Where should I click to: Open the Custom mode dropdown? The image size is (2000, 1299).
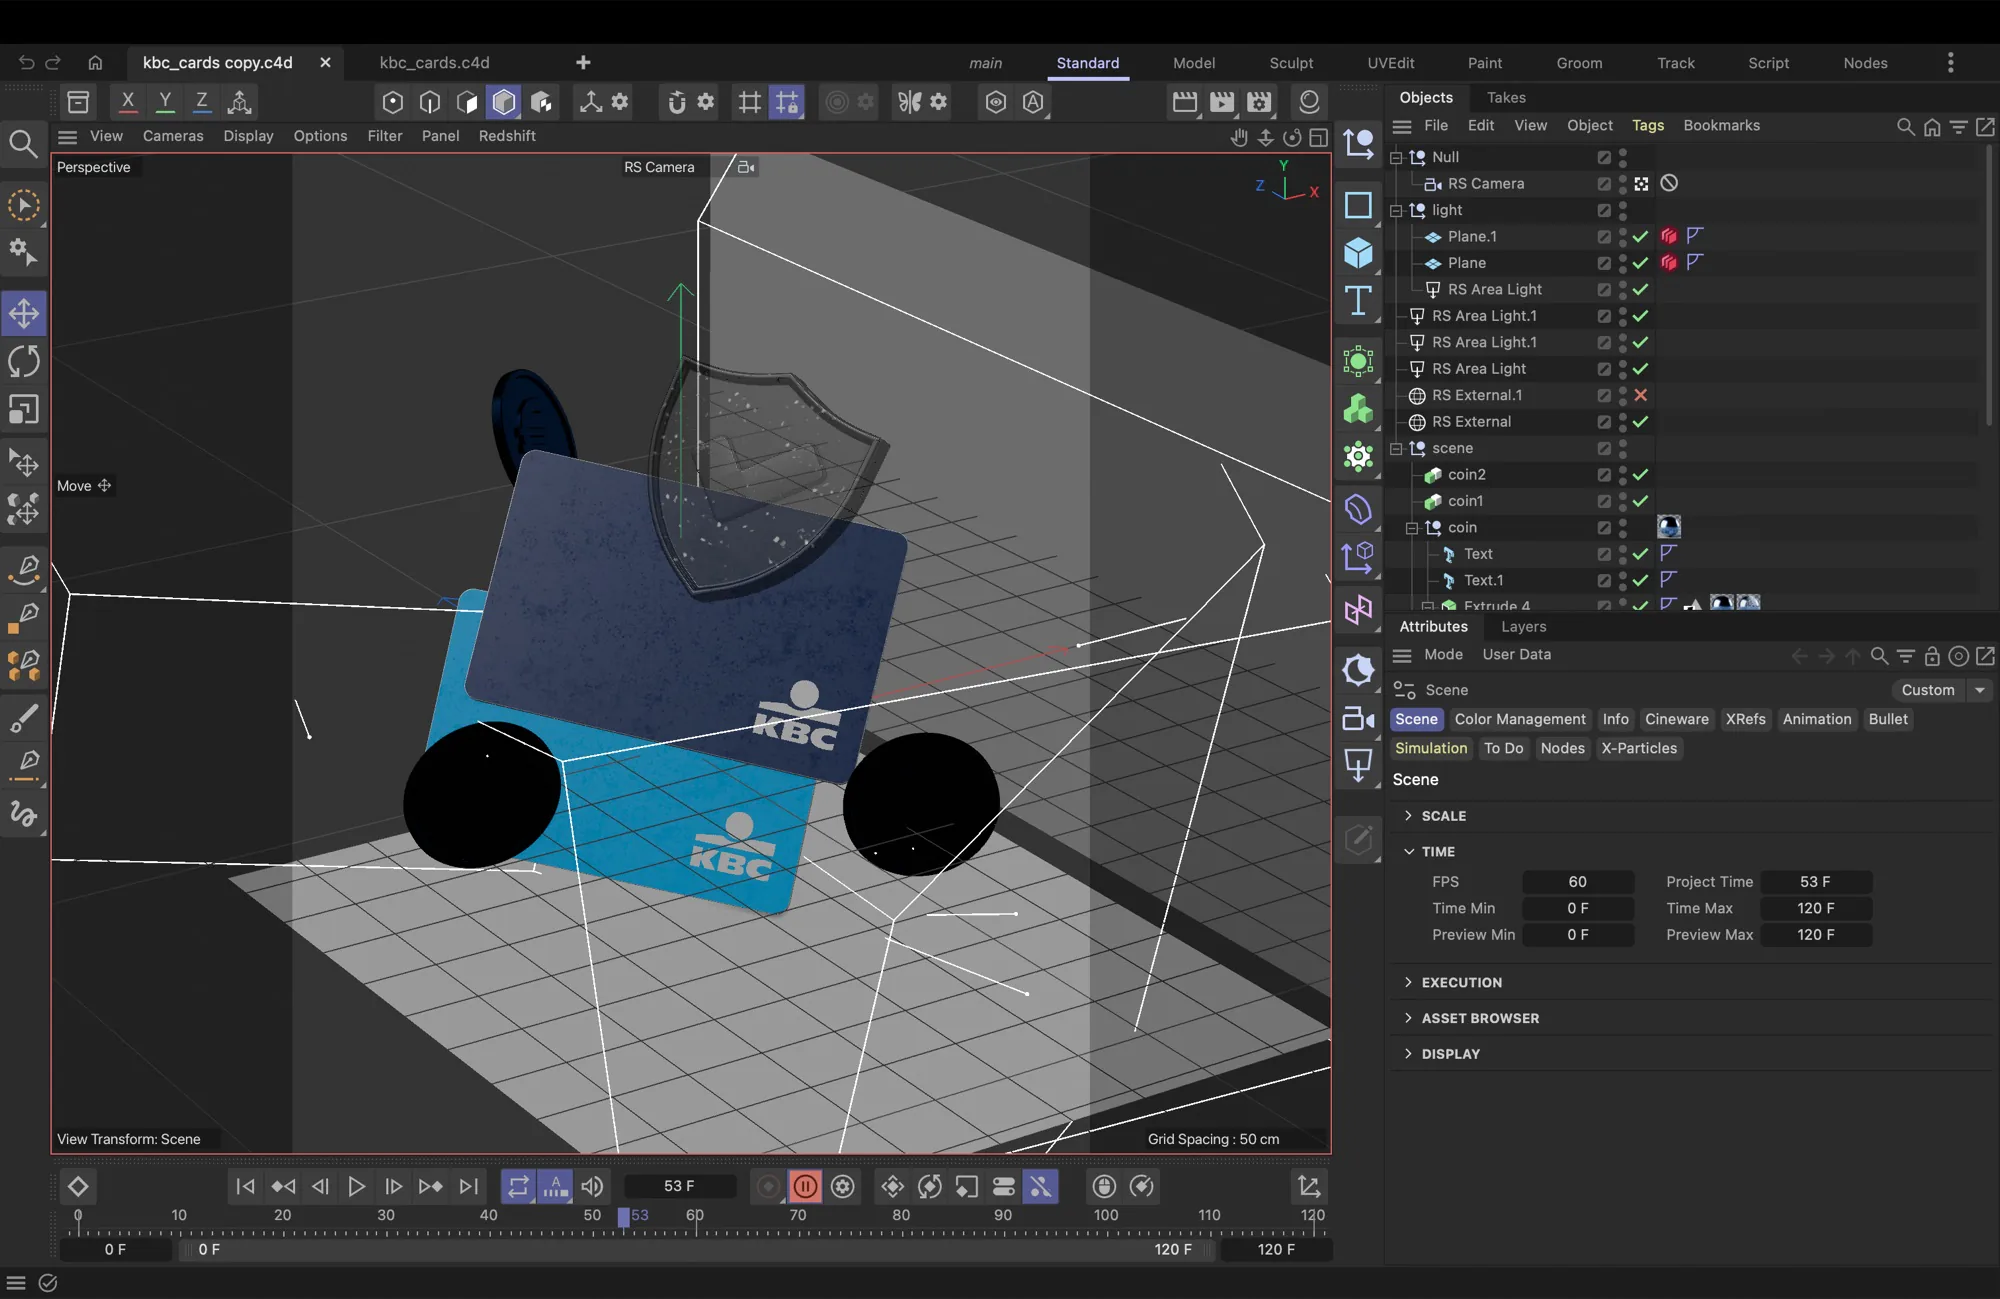1940,690
